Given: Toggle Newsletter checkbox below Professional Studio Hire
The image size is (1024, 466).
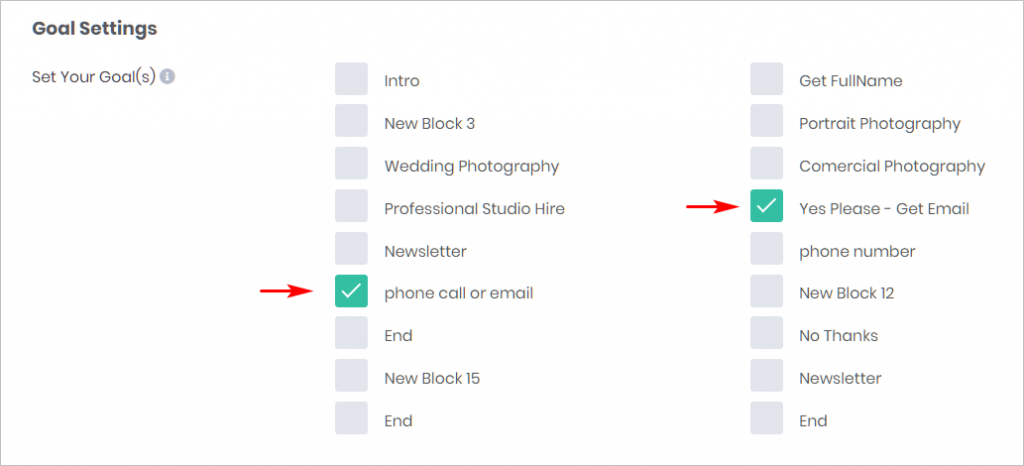Looking at the screenshot, I should [351, 249].
